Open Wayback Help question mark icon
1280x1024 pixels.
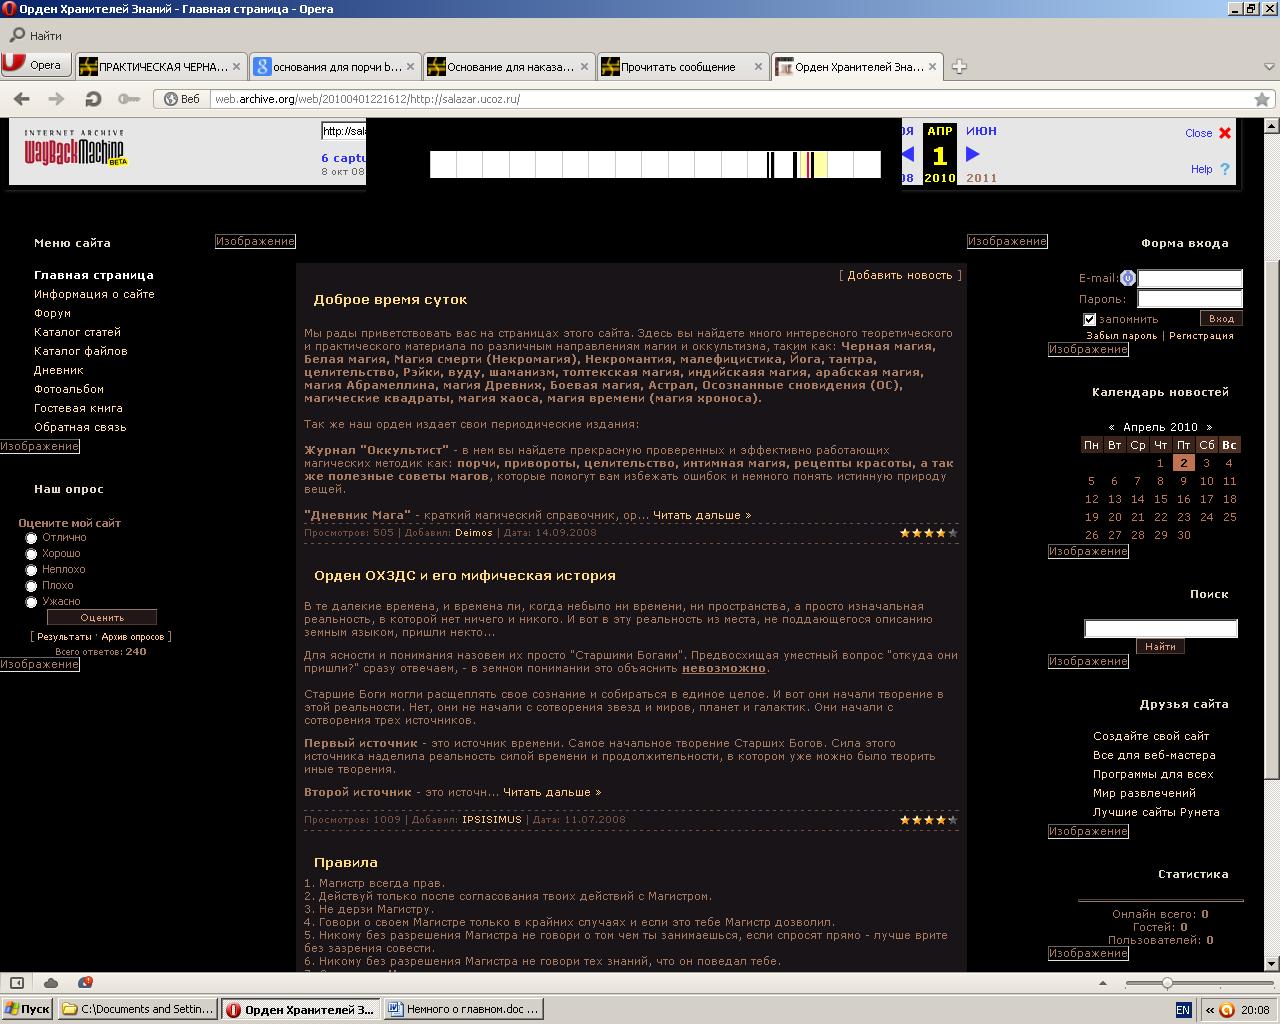(1225, 169)
